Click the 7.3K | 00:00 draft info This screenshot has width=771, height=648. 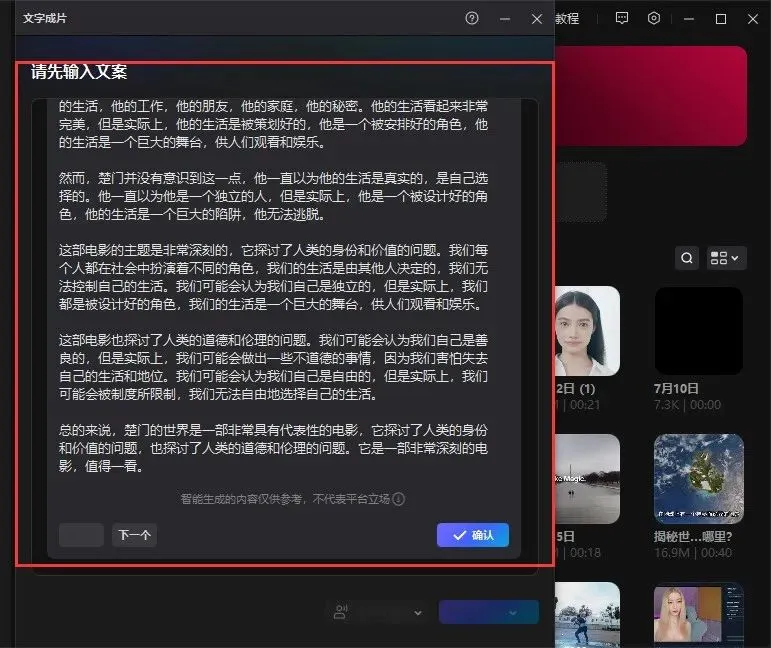pyautogui.click(x=687, y=405)
